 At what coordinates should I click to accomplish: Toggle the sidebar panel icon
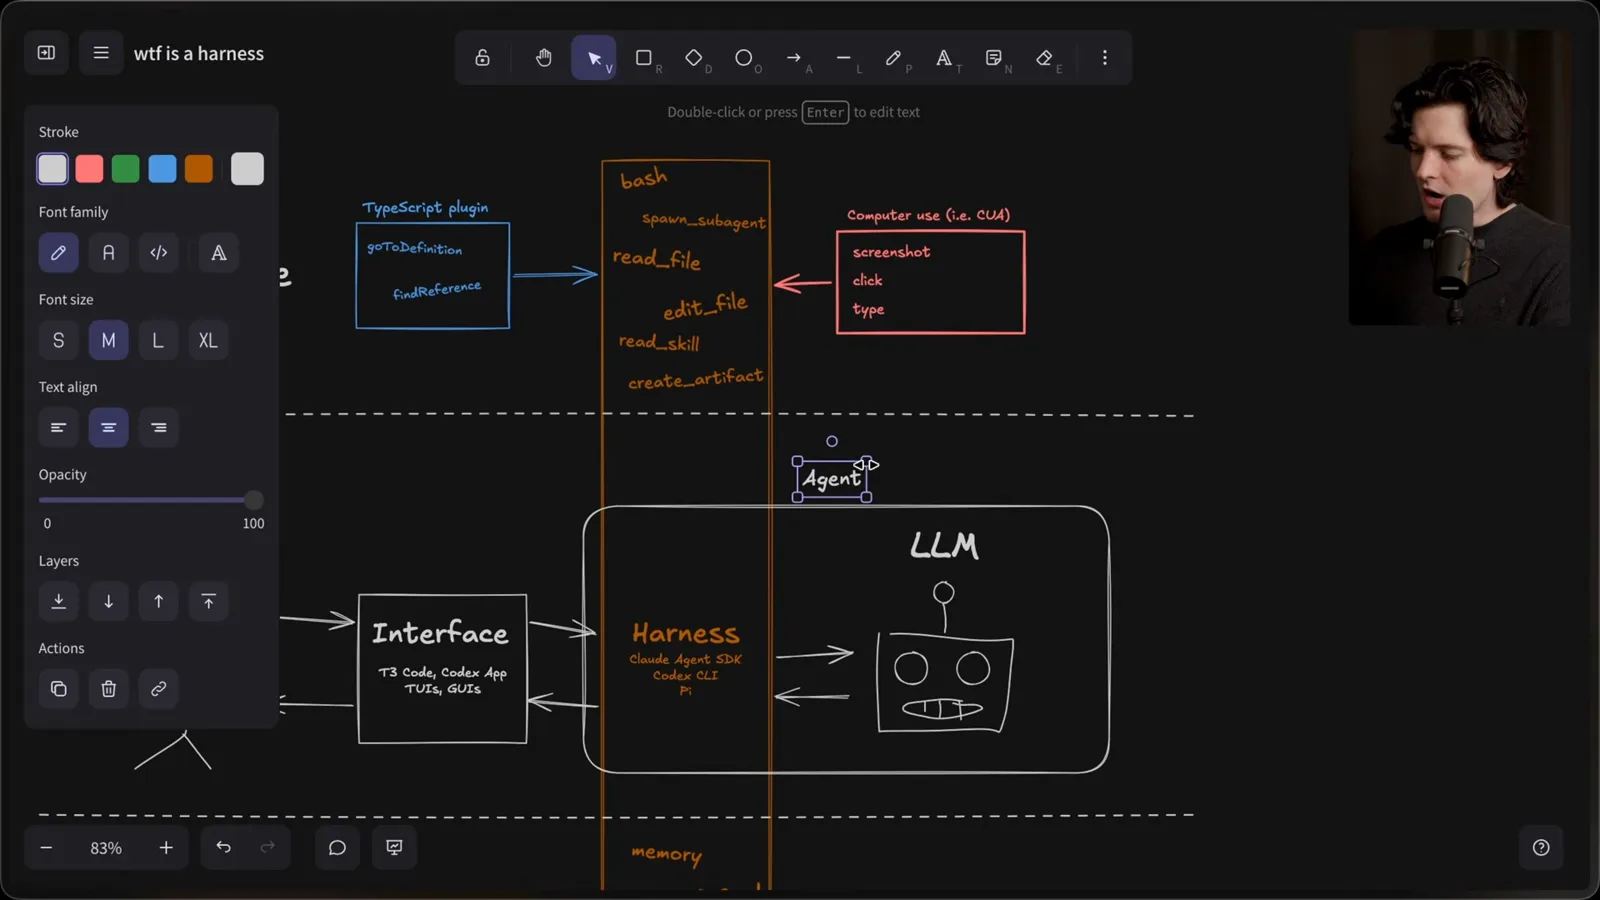[46, 53]
